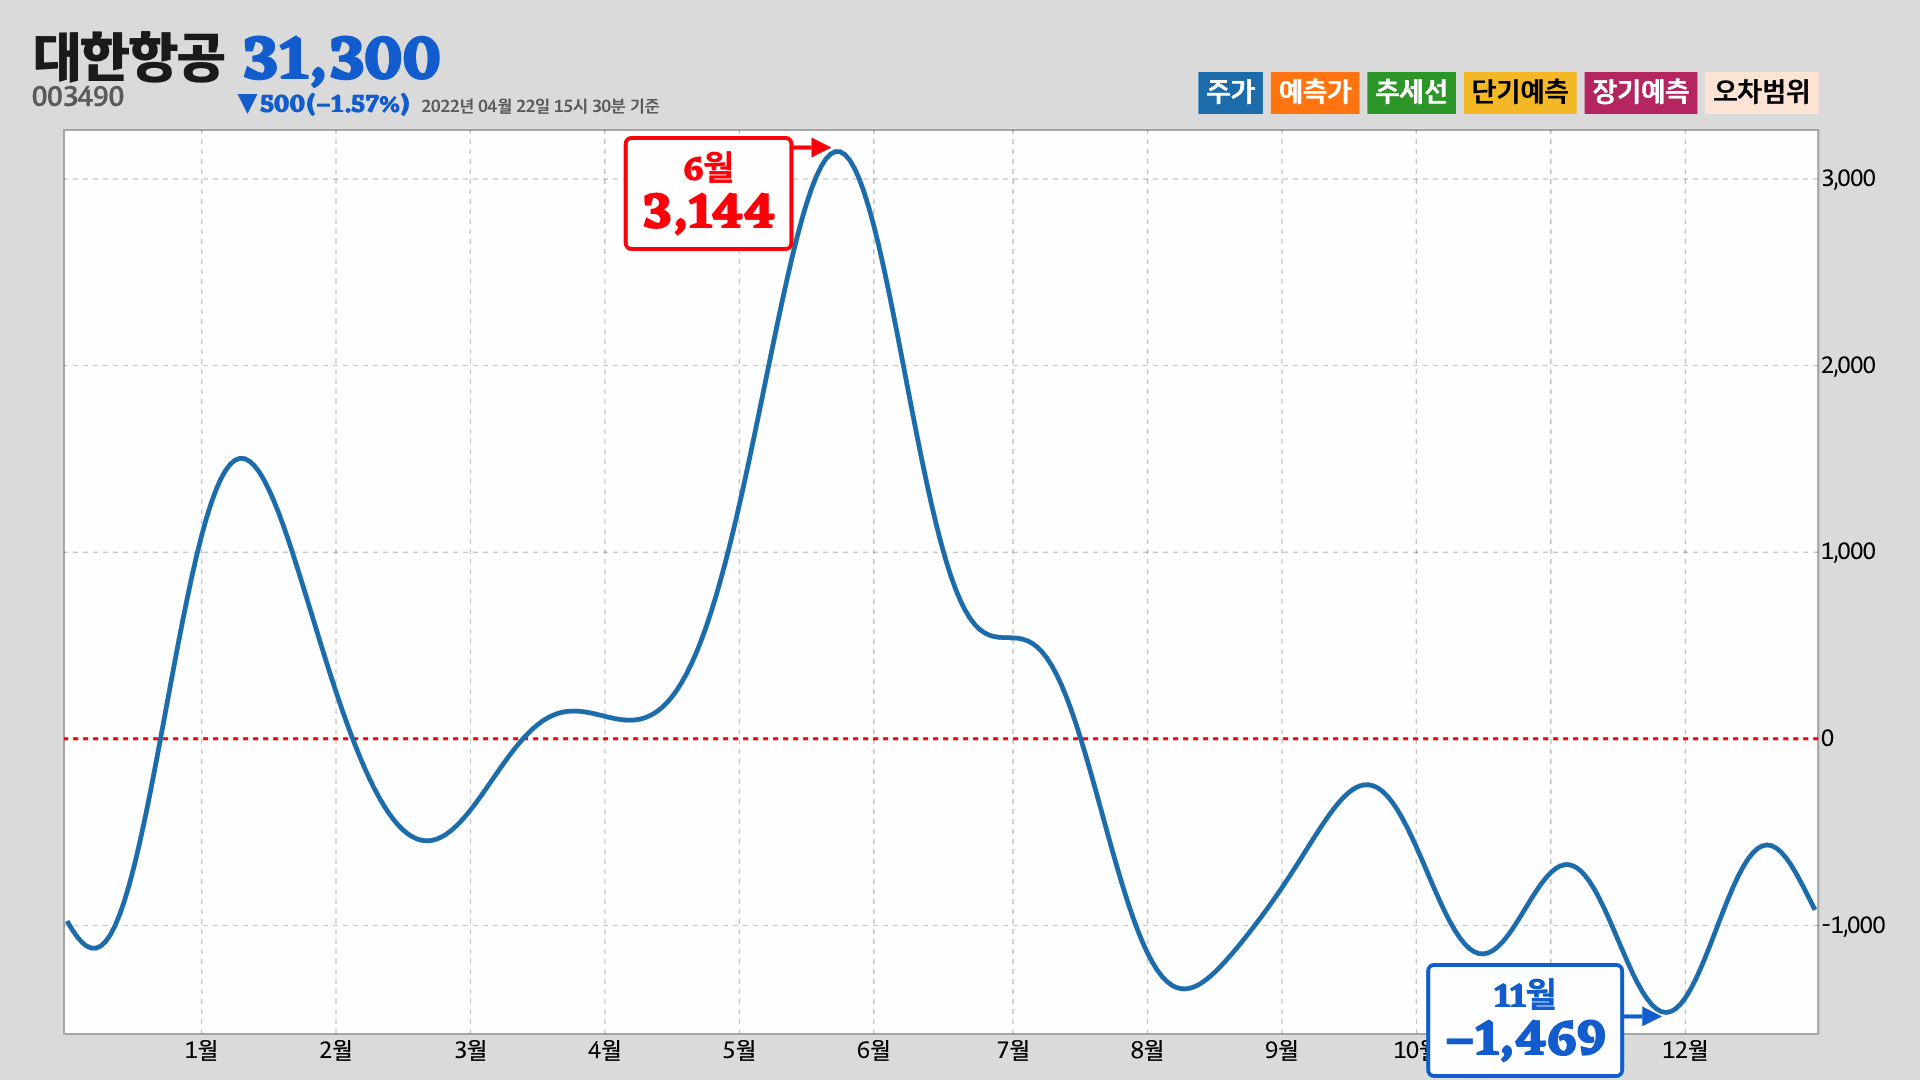The image size is (1920, 1080).
Task: Click the 8월 x-axis label
Action: coord(1147,1050)
